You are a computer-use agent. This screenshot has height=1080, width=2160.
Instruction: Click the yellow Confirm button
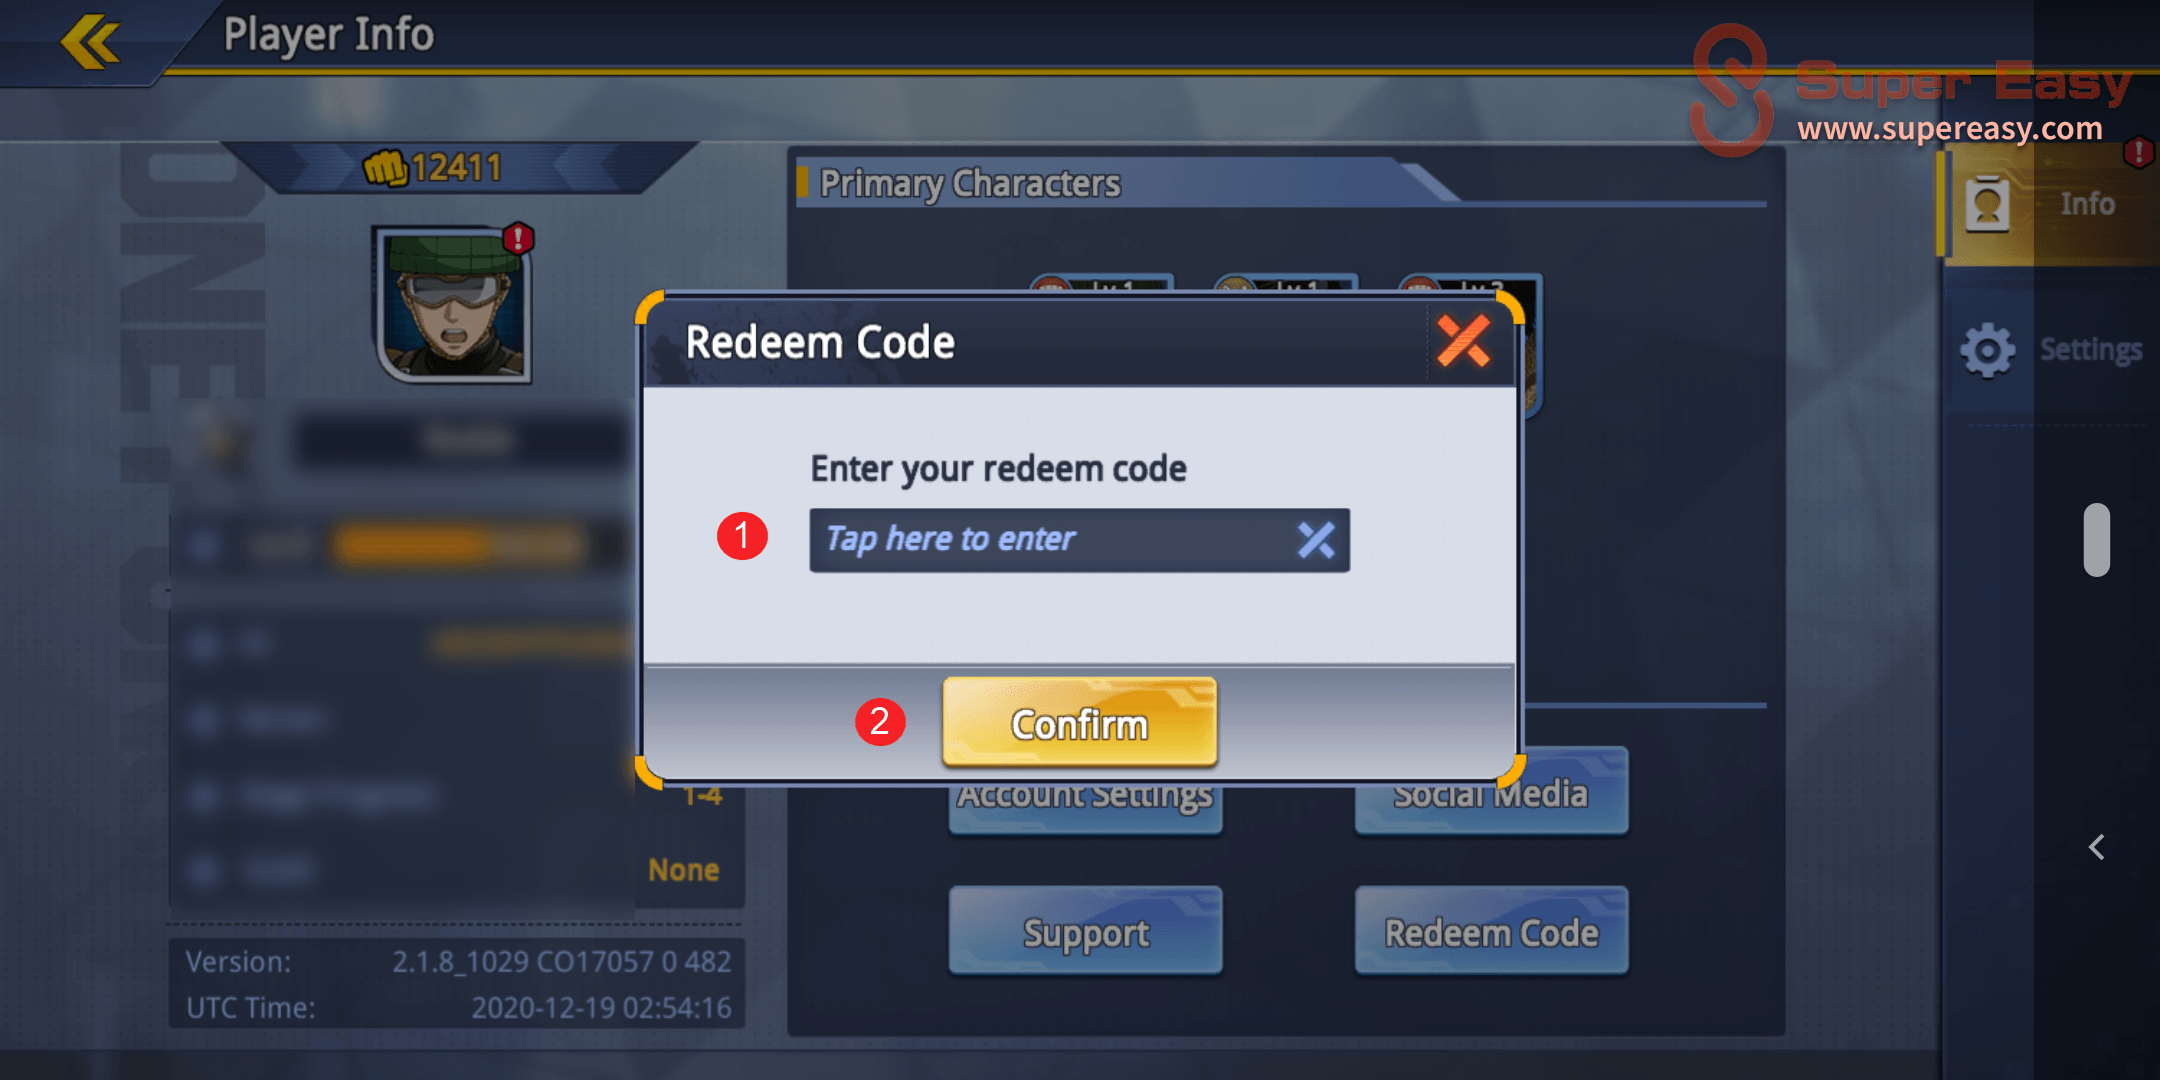(x=1079, y=723)
